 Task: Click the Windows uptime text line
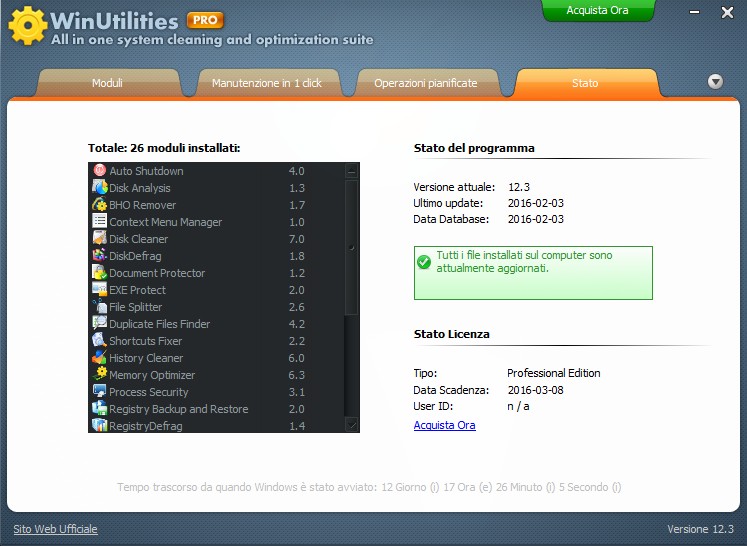pyautogui.click(x=369, y=487)
